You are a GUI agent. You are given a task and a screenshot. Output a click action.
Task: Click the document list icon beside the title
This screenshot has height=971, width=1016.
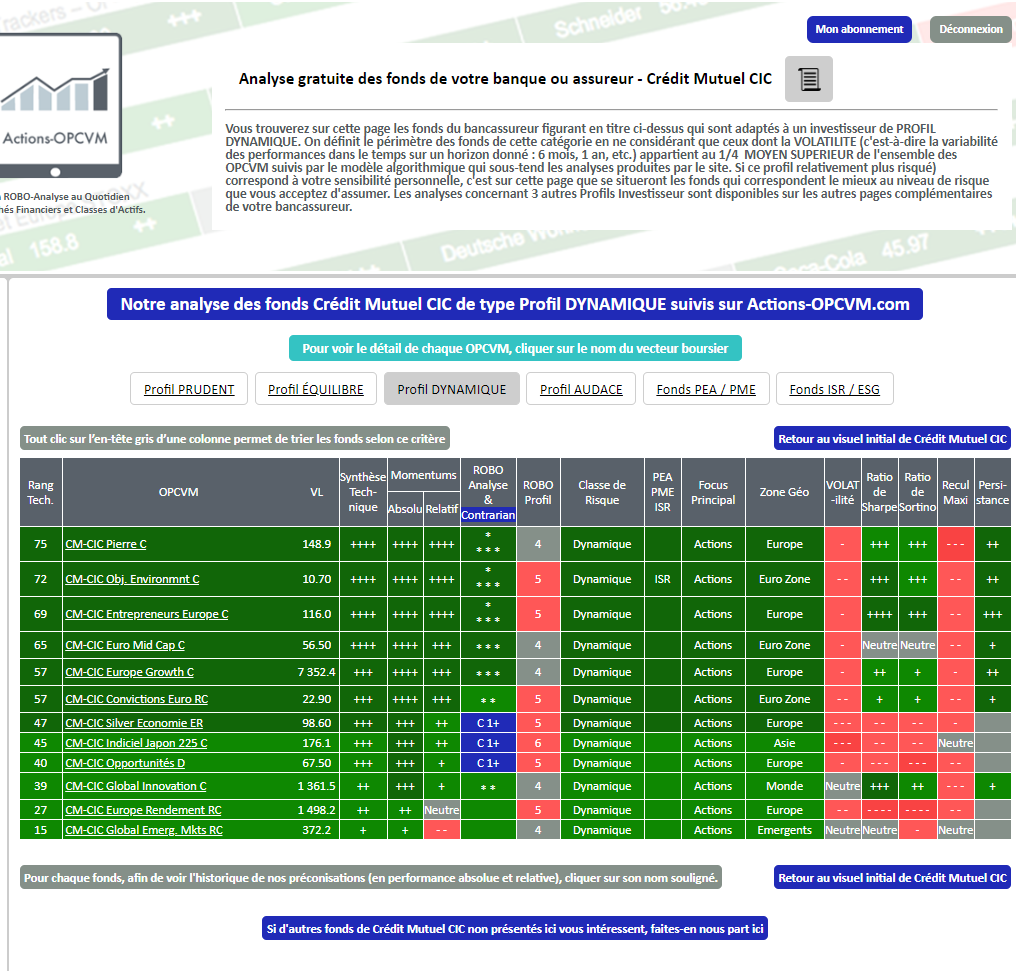coord(809,79)
